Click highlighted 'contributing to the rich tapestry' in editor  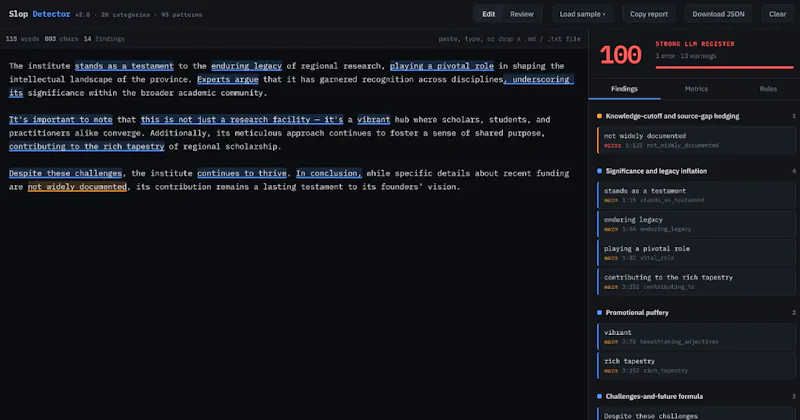pyautogui.click(x=86, y=146)
